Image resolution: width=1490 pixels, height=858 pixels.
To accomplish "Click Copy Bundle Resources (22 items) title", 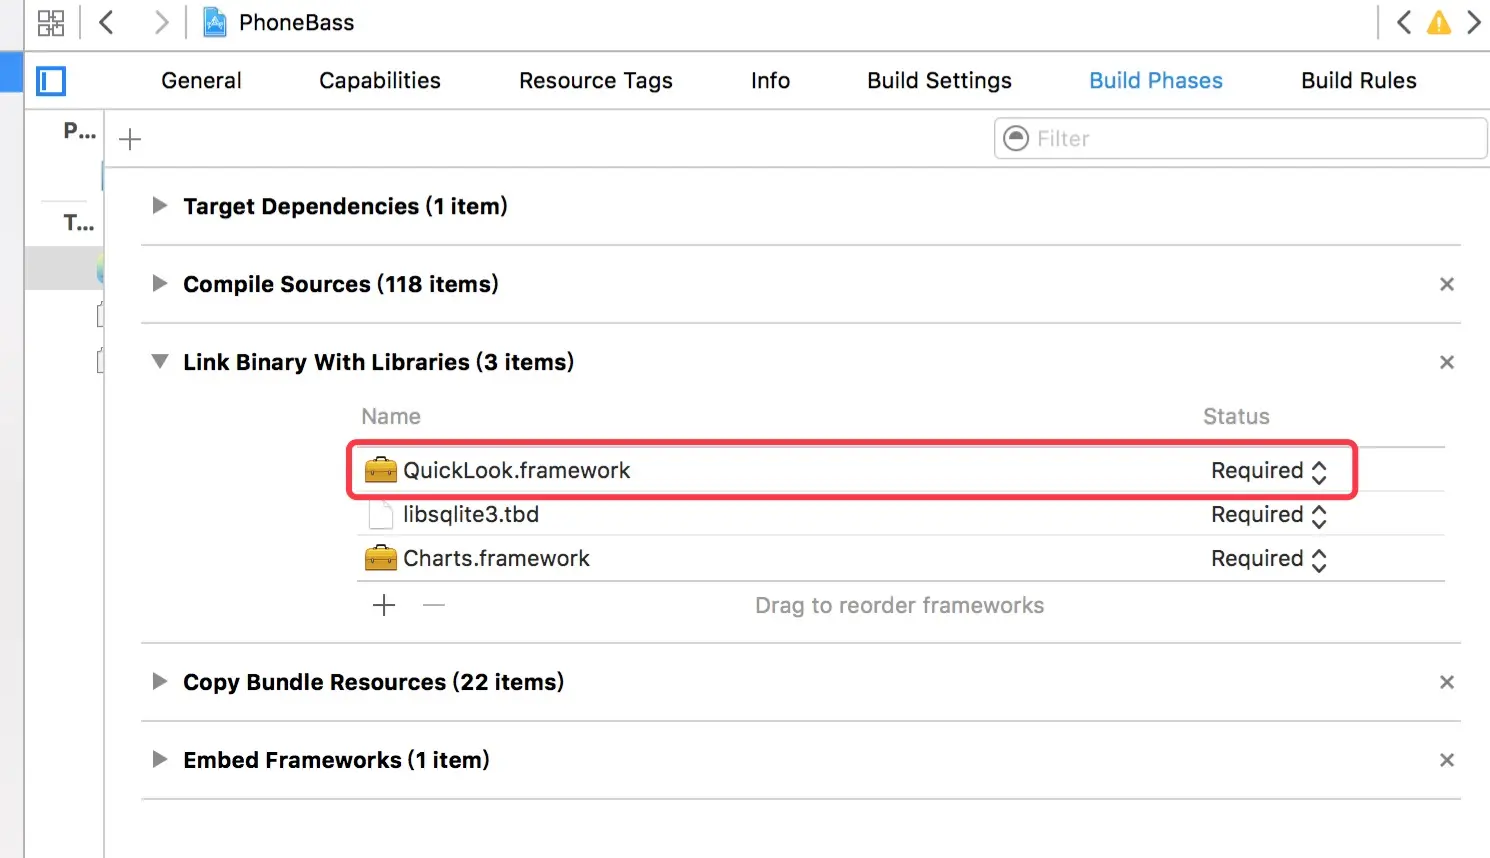I will coord(373,682).
